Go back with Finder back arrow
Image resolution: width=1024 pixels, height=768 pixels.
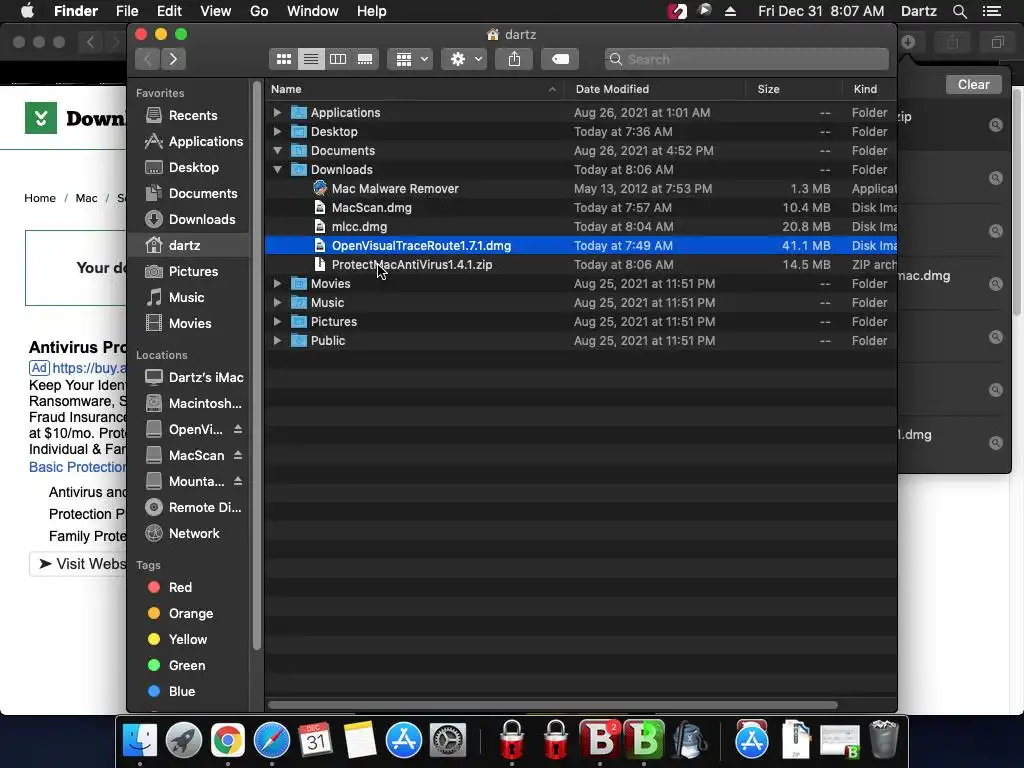[148, 59]
